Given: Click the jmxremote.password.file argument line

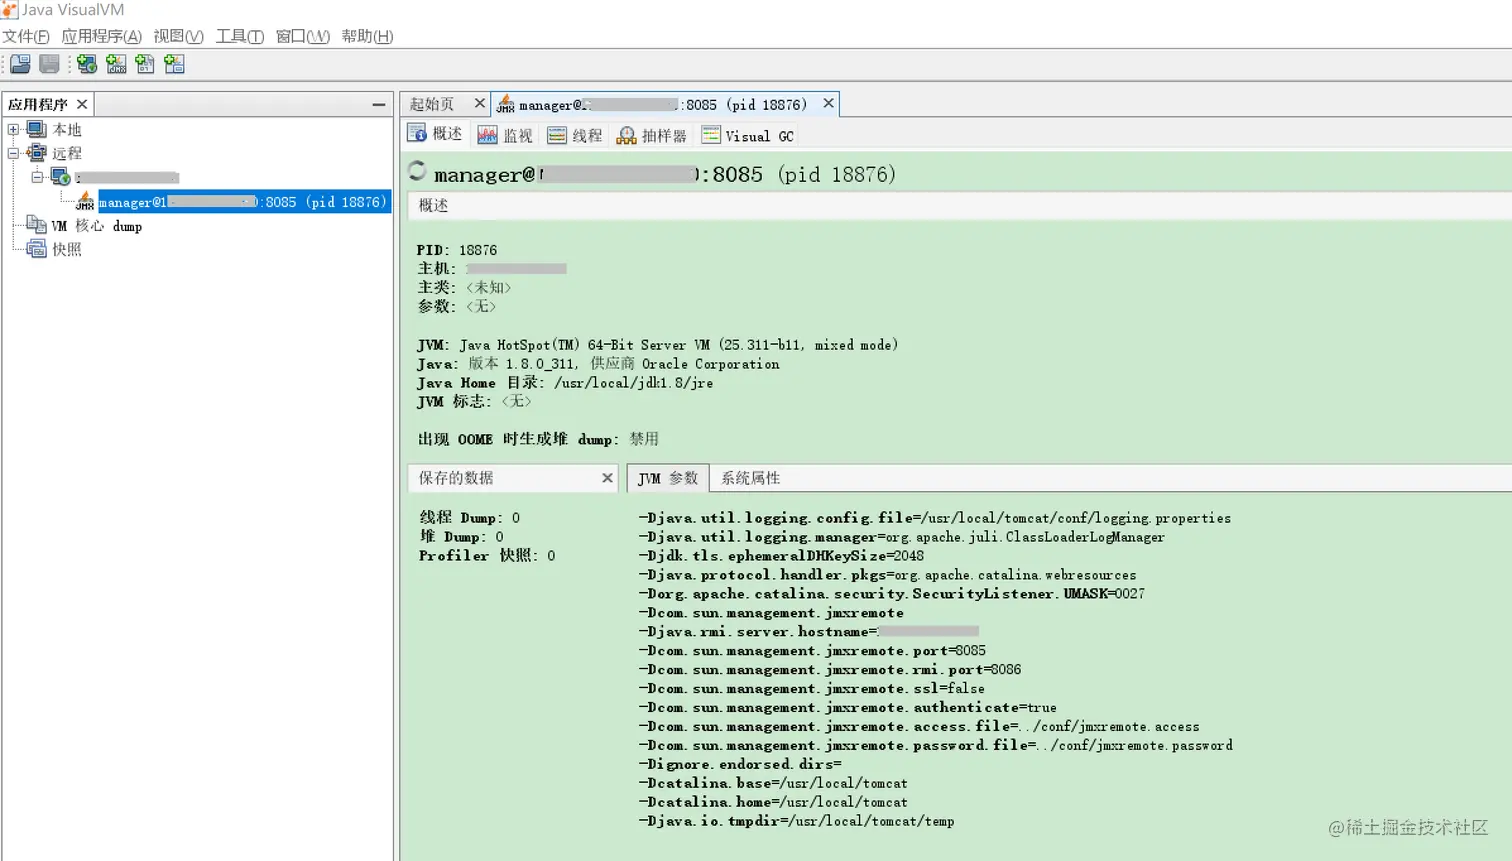Looking at the screenshot, I should [x=935, y=746].
